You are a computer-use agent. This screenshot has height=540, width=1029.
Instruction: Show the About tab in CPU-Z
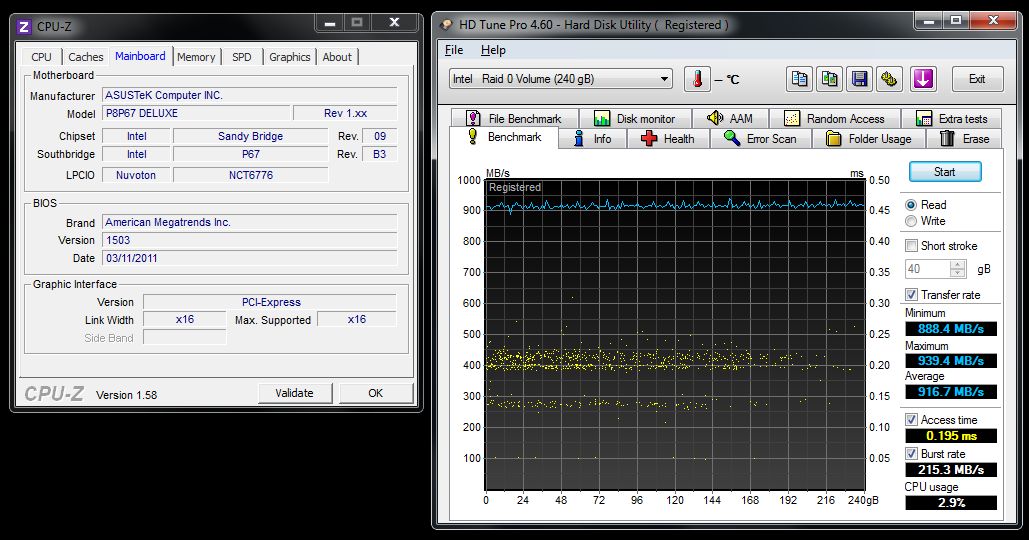click(x=337, y=57)
